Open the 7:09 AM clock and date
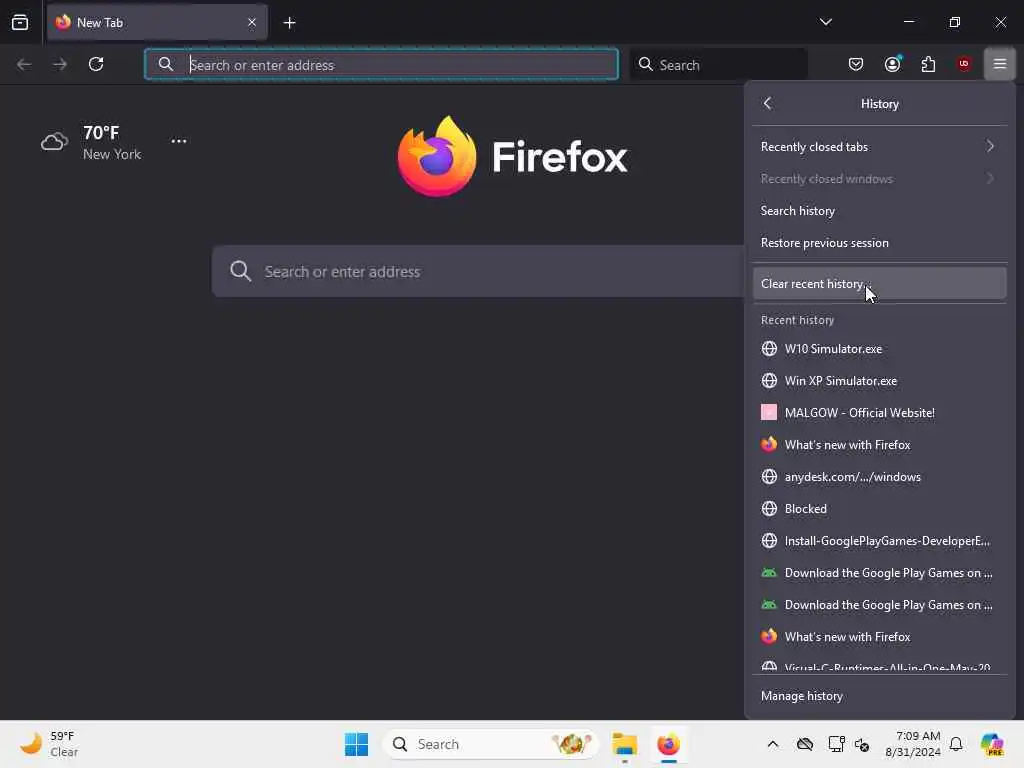1024x768 pixels. point(912,744)
